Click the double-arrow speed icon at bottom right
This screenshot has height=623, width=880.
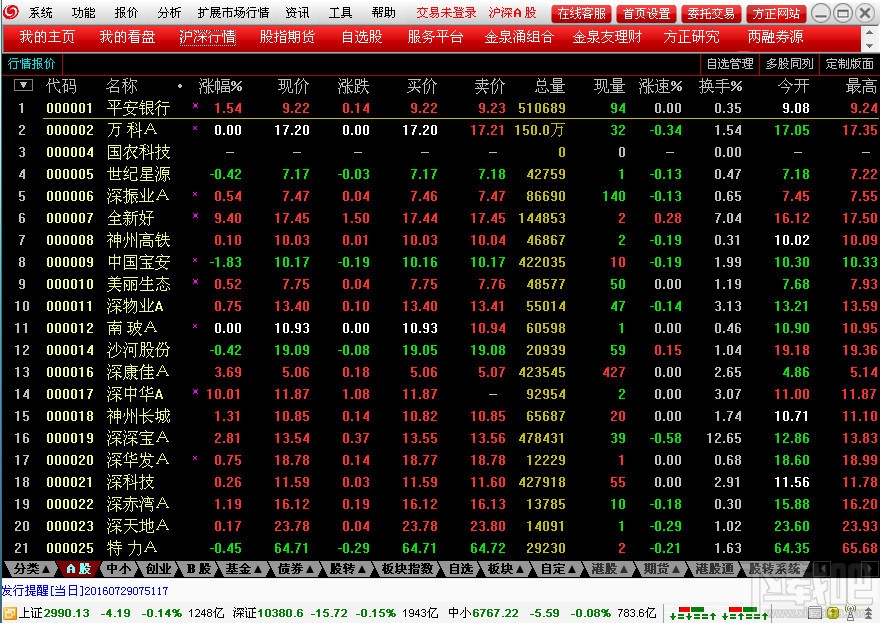pyautogui.click(x=868, y=611)
